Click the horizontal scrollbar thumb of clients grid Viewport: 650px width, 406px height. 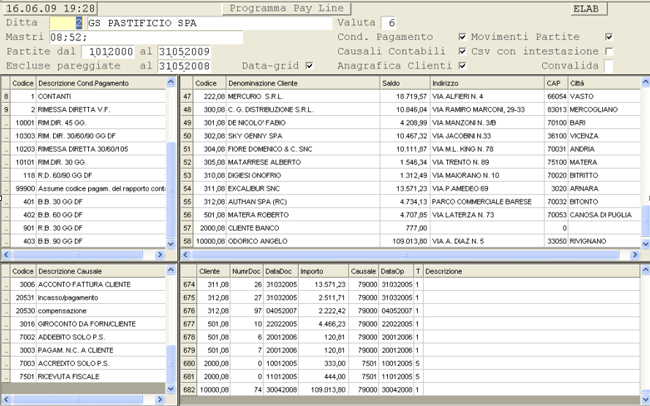pos(405,255)
